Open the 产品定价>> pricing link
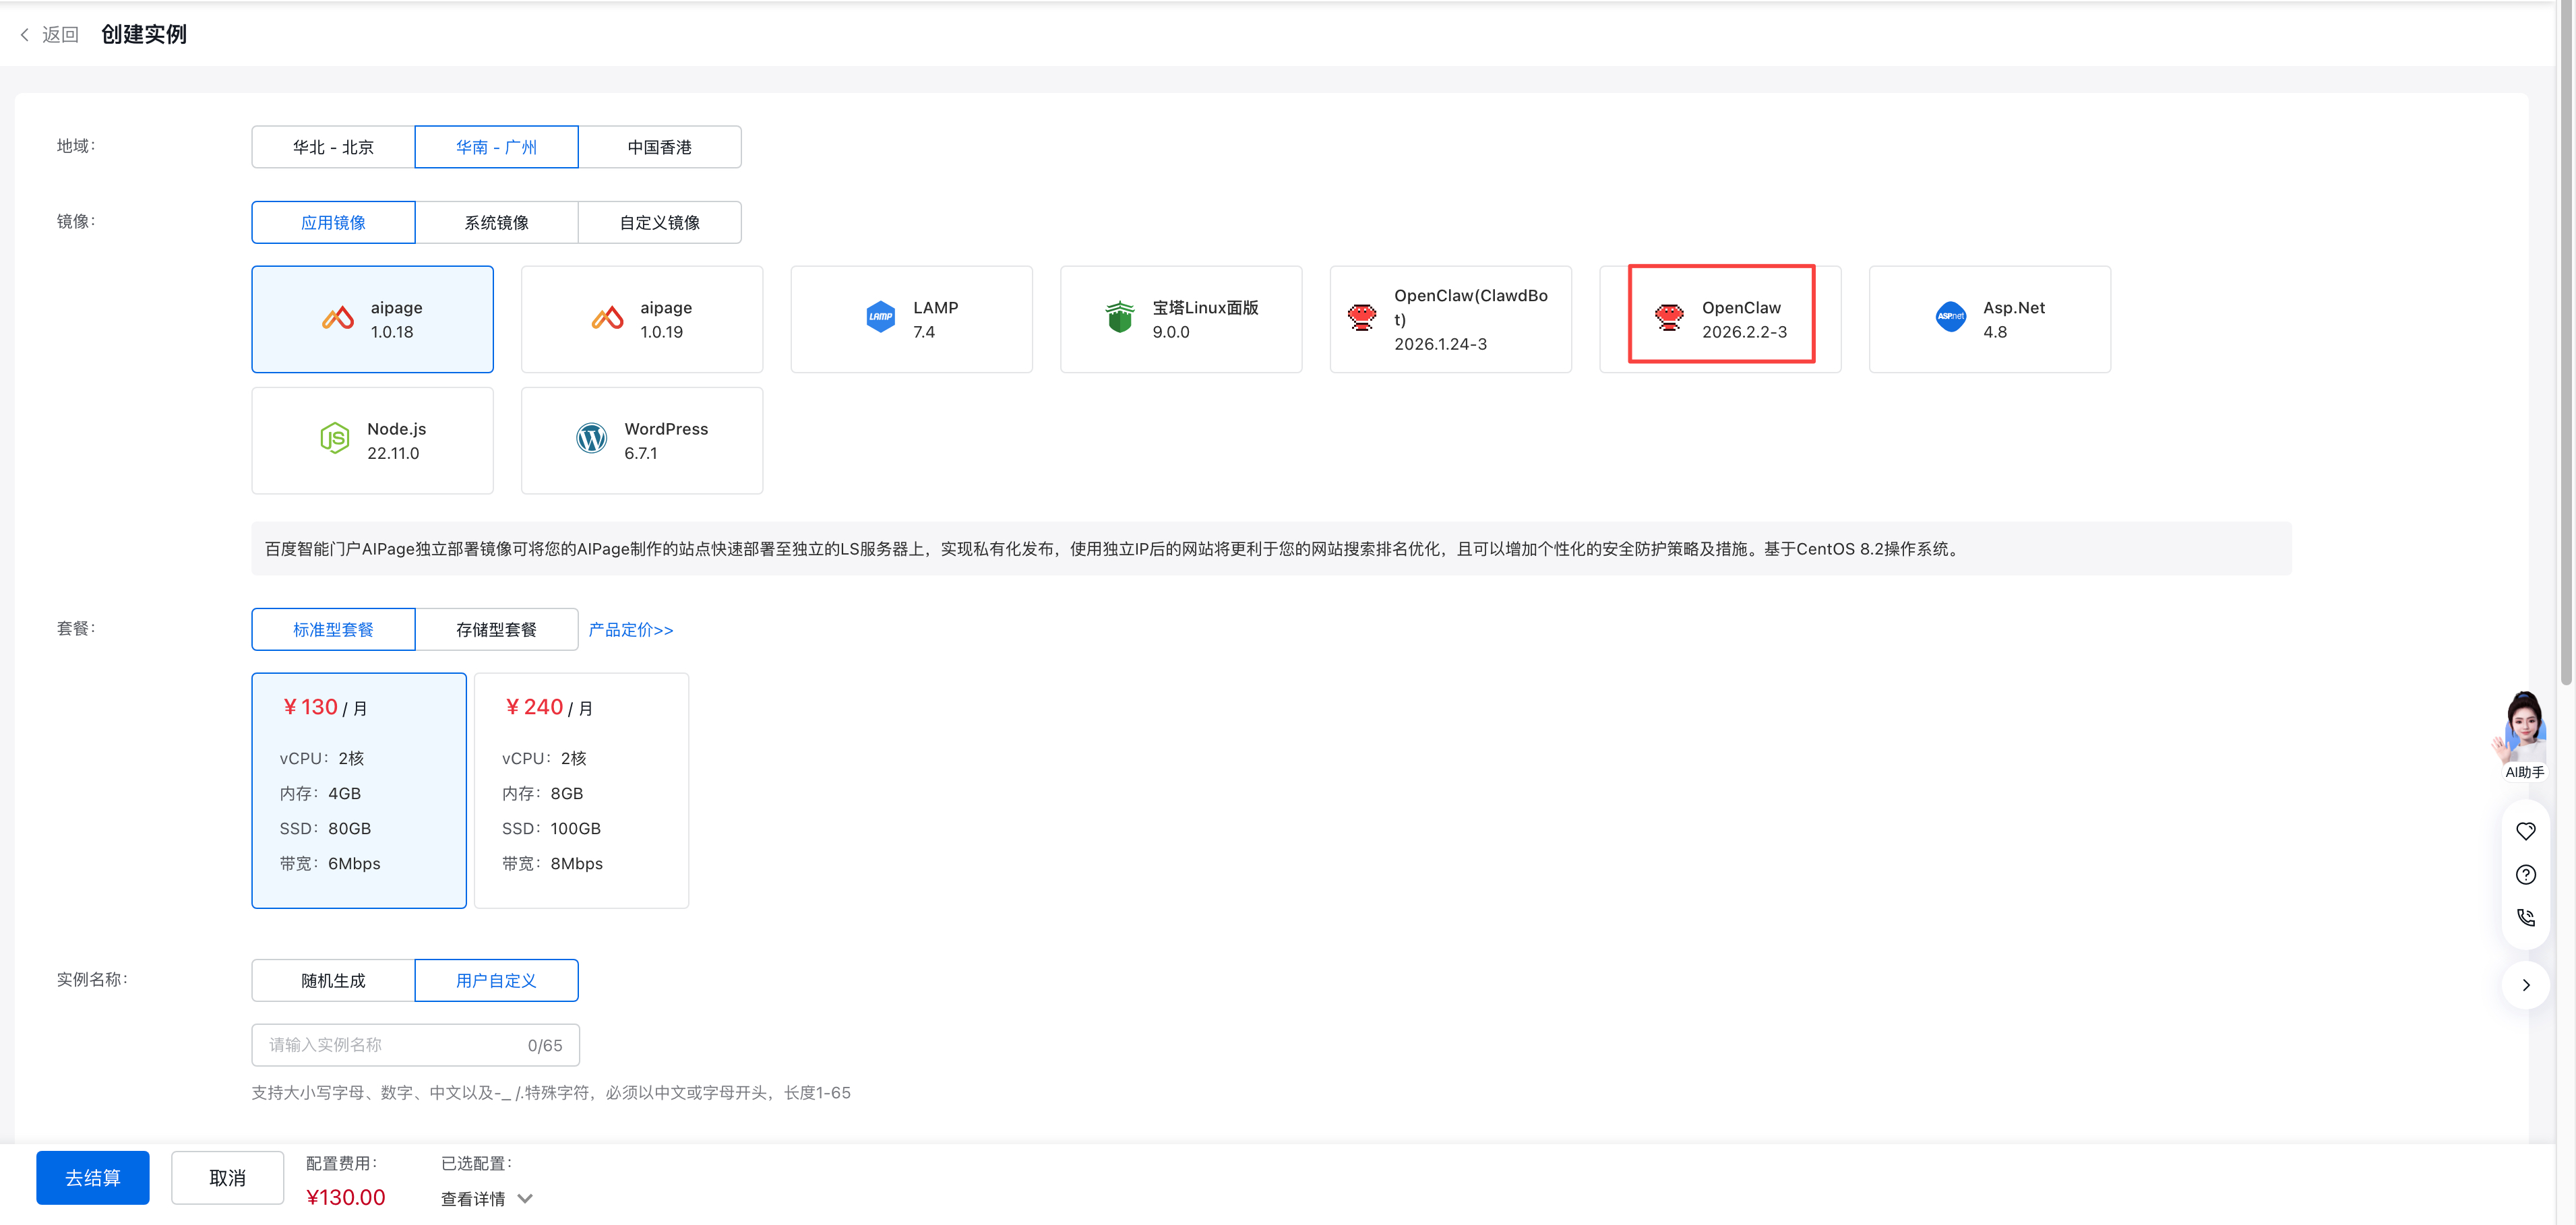Viewport: 2576px width, 1225px height. click(630, 629)
